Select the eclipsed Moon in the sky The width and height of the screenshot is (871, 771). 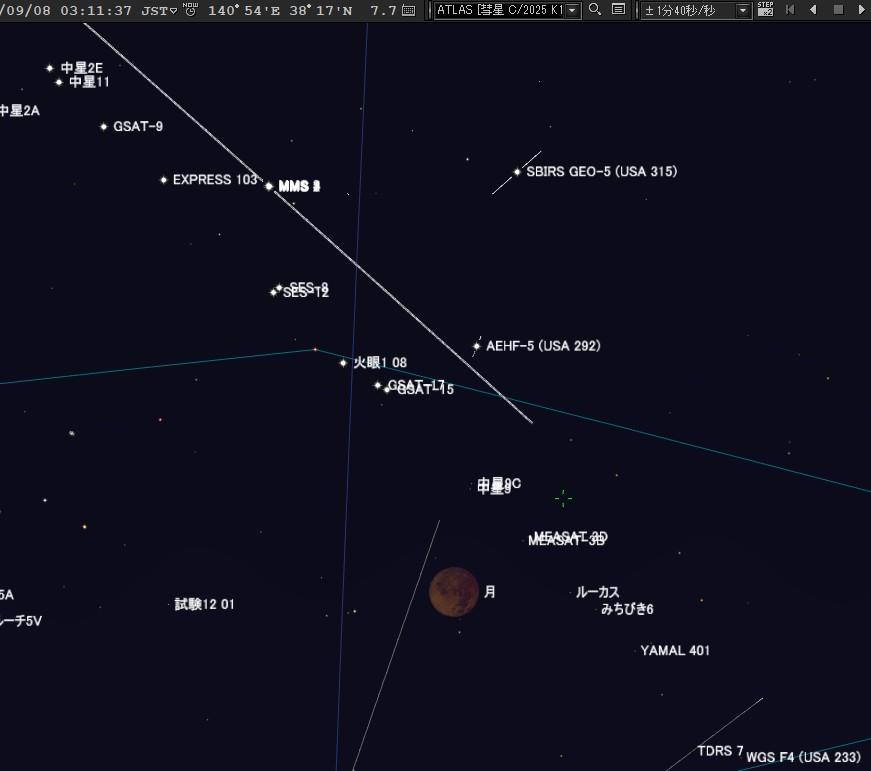(x=454, y=592)
